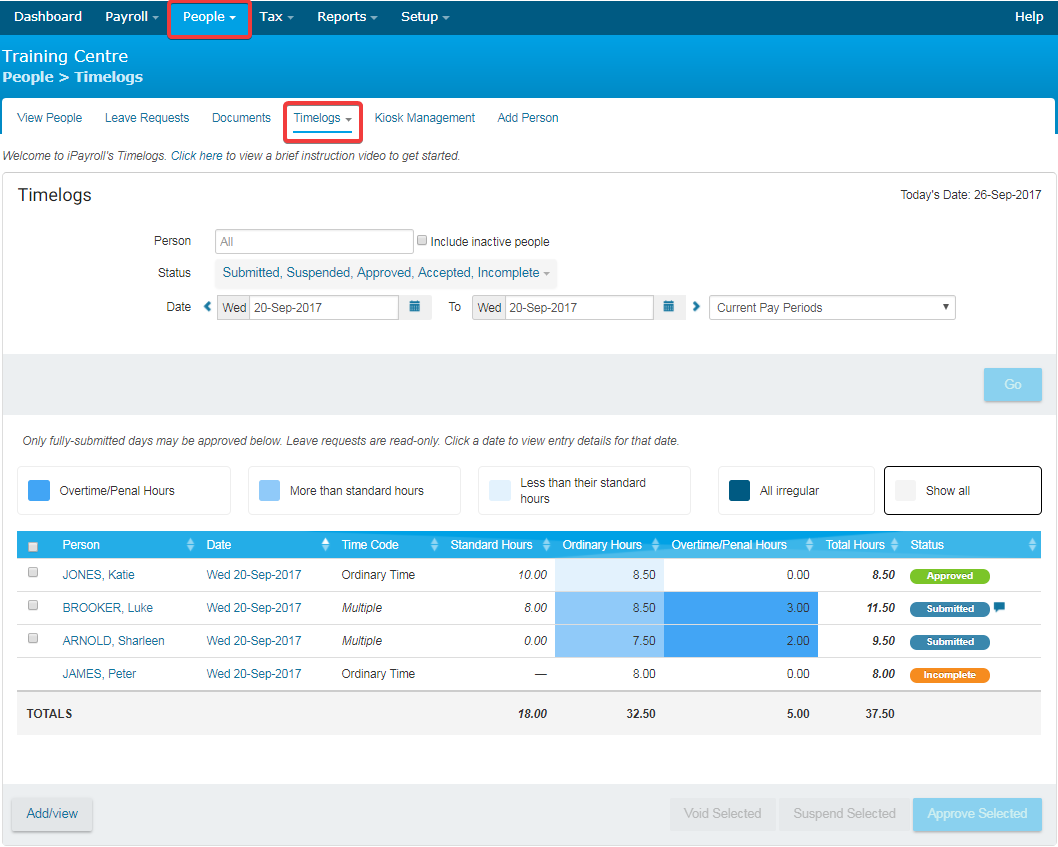The height and width of the screenshot is (847, 1058).
Task: Open the From date calendar picker icon
Action: (x=415, y=307)
